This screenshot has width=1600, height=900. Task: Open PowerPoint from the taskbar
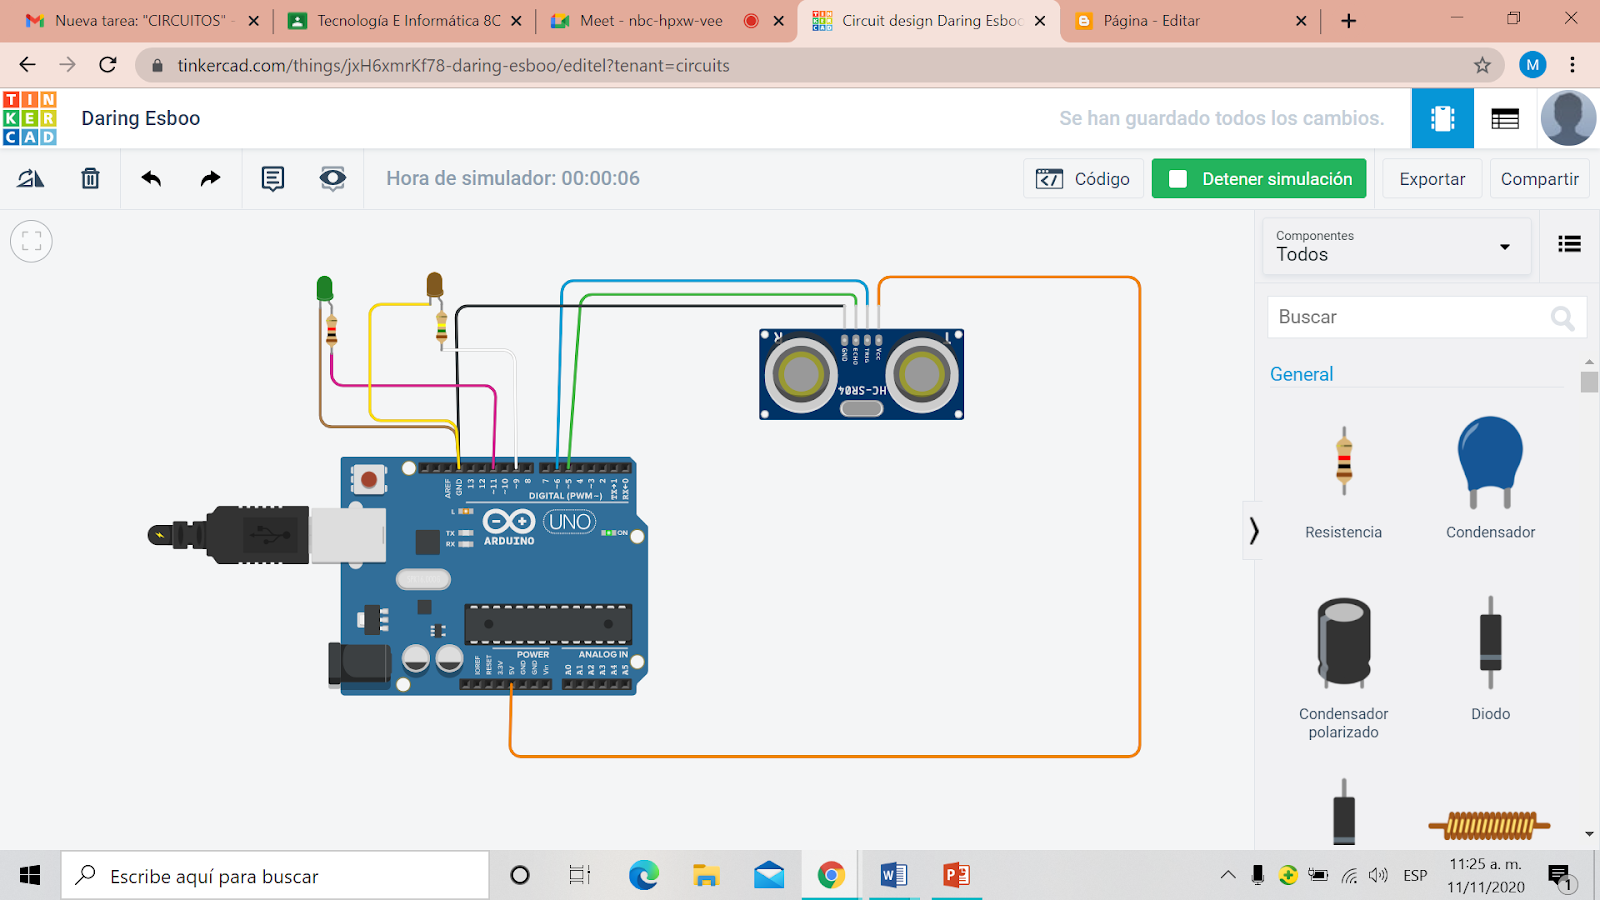pyautogui.click(x=956, y=876)
